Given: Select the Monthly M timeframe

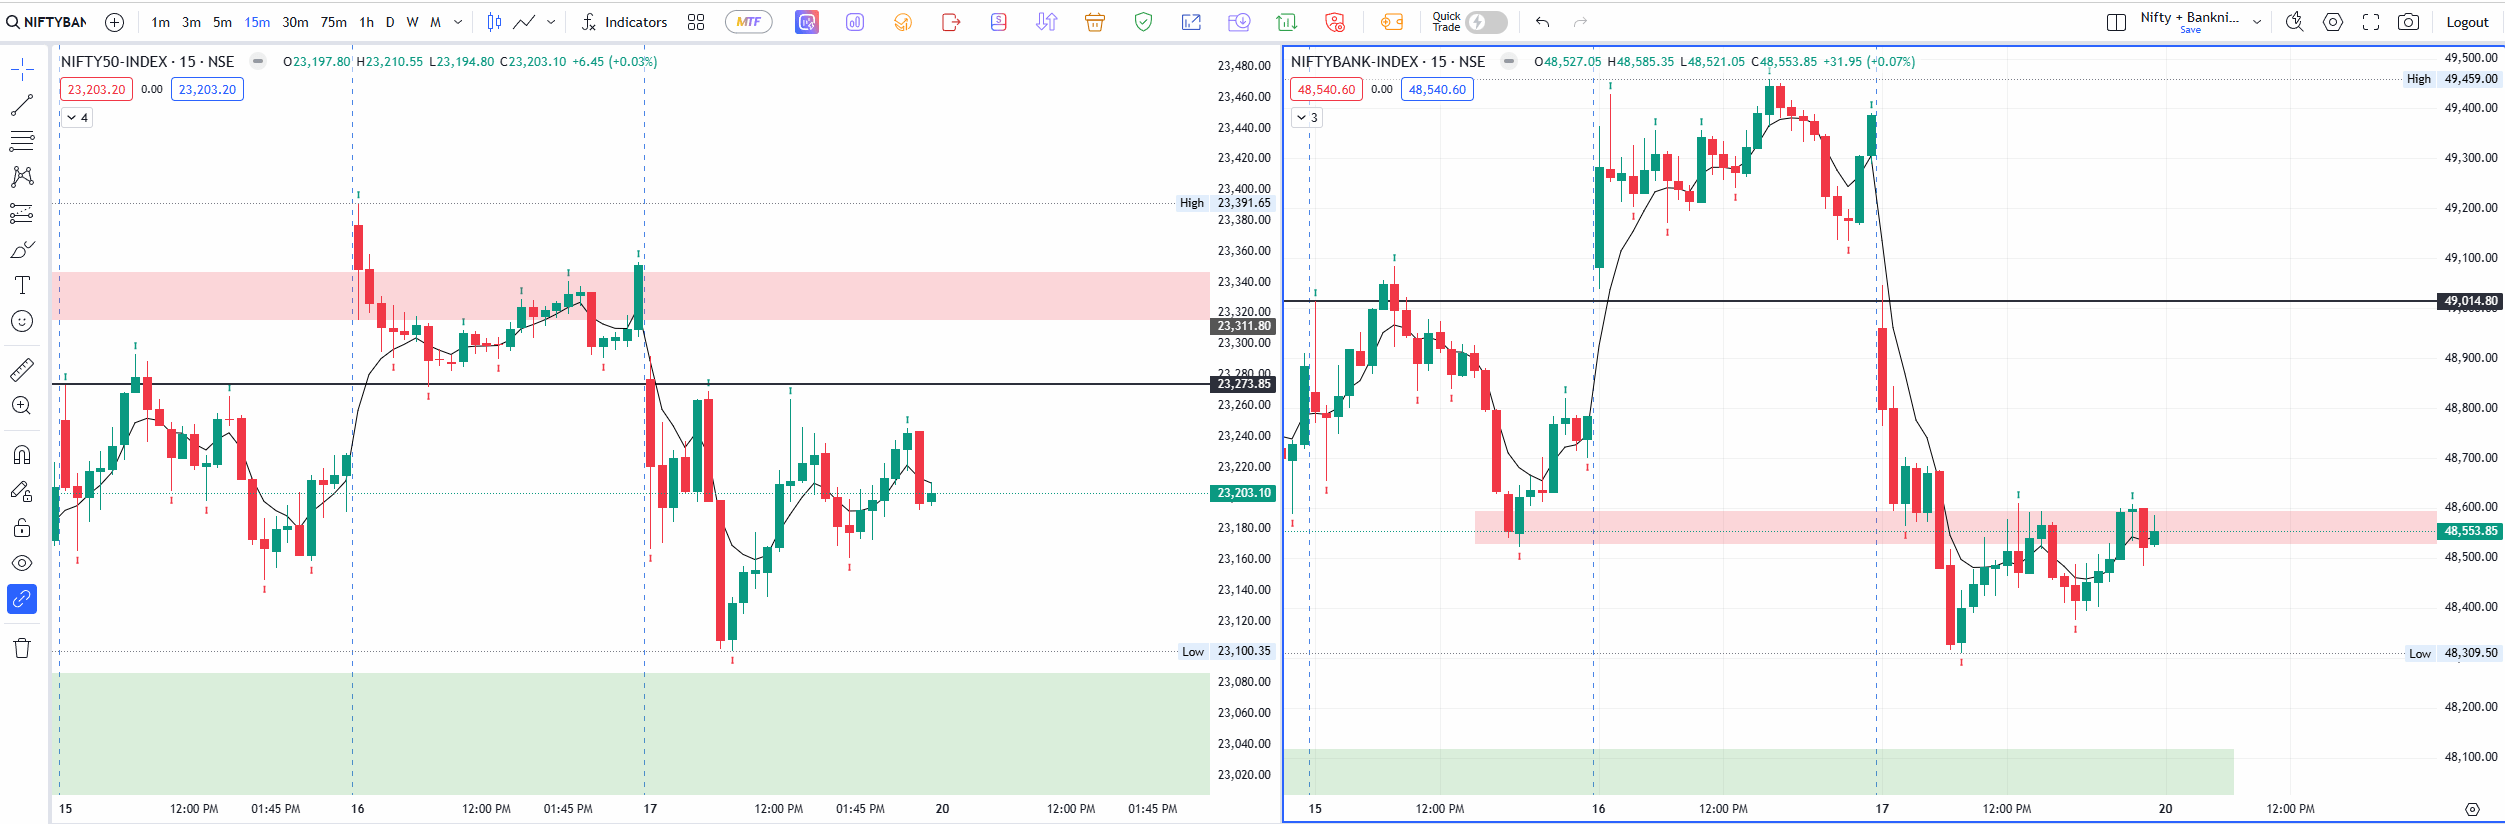Looking at the screenshot, I should pos(435,22).
